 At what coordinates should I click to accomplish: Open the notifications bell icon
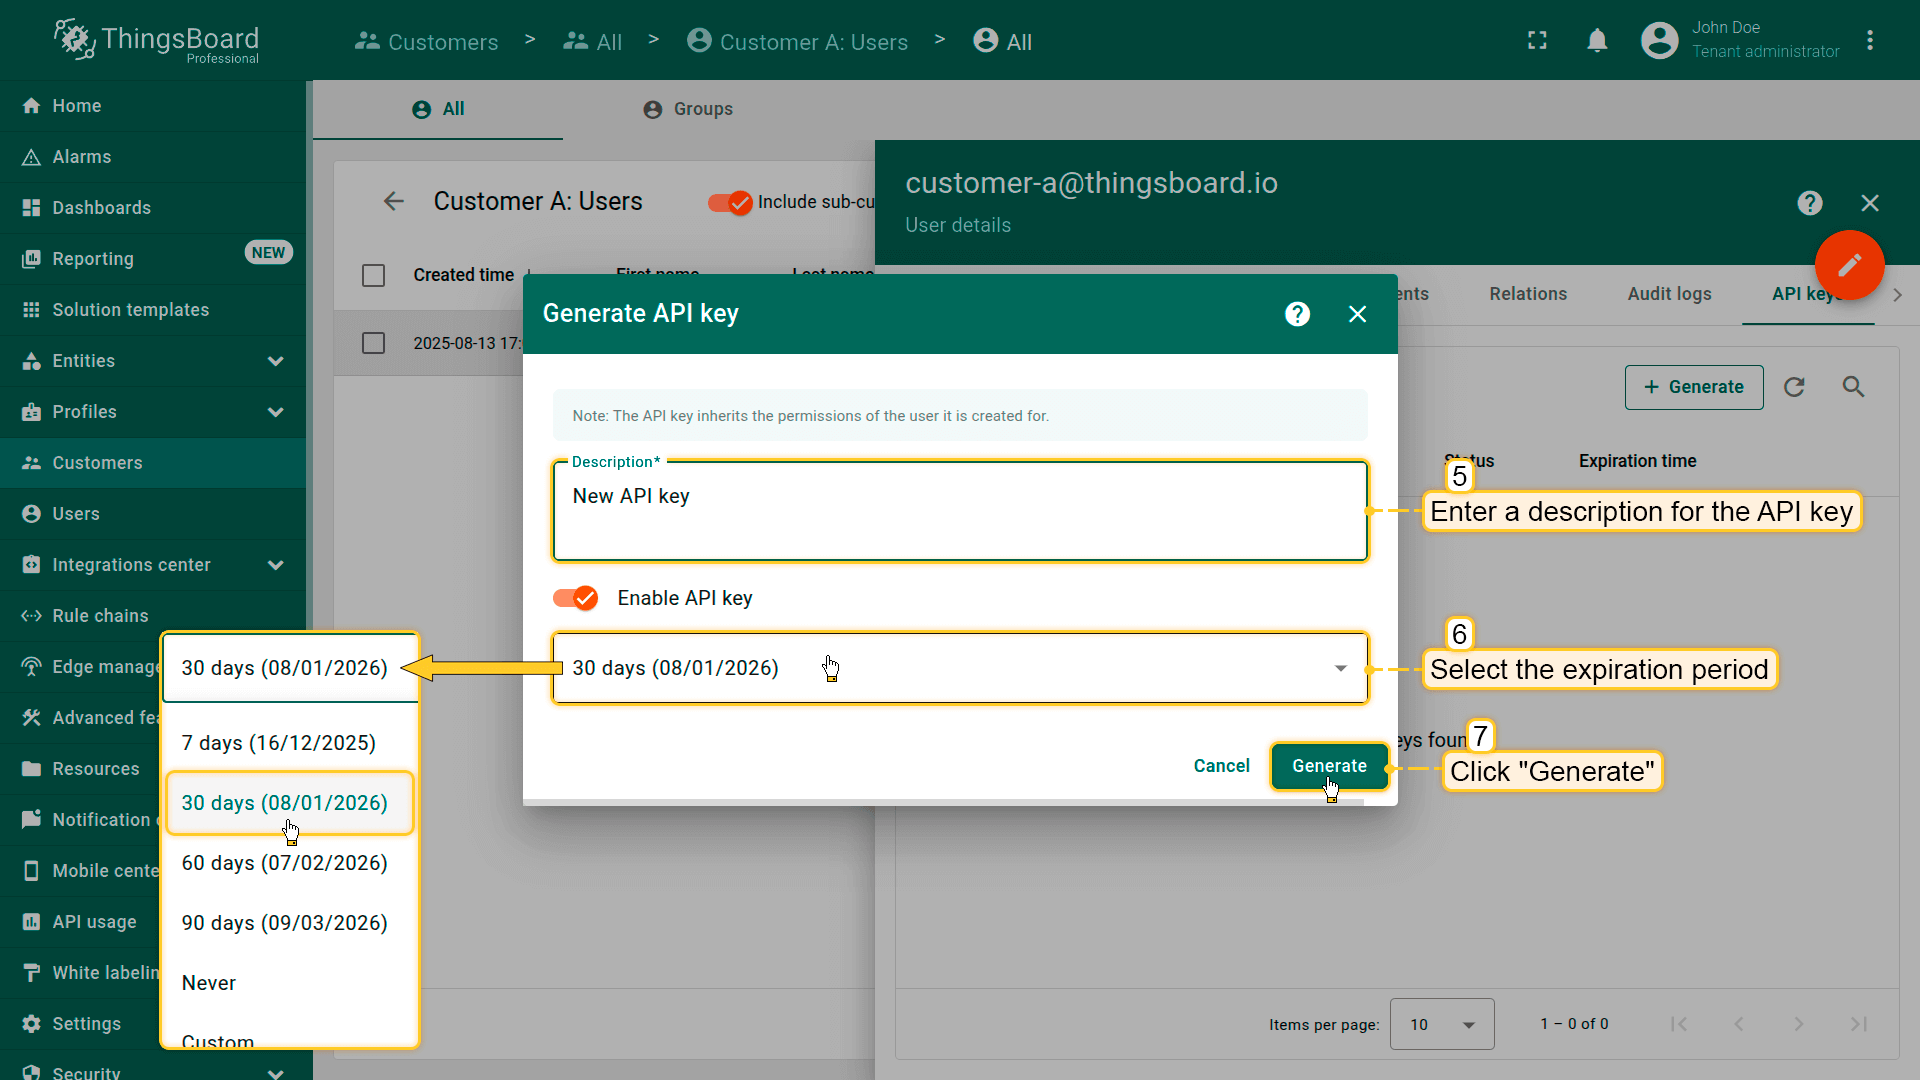click(1597, 41)
